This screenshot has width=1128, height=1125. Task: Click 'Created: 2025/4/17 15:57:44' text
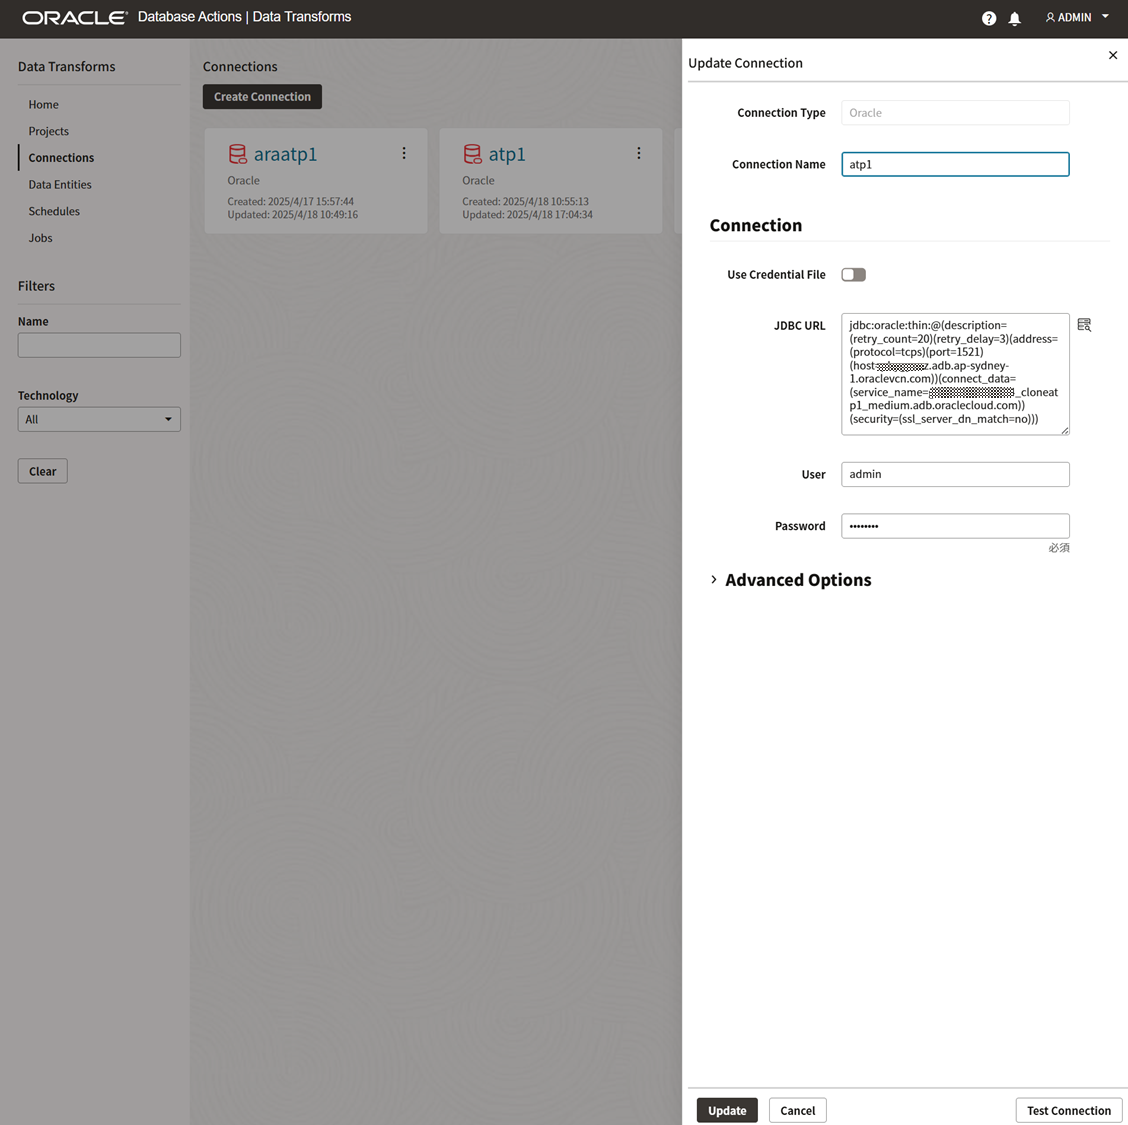(291, 201)
